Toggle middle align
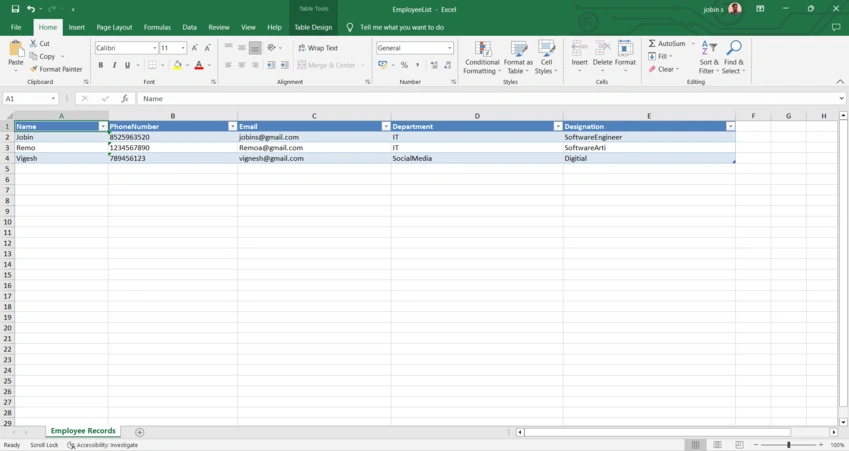This screenshot has width=849, height=451. point(241,48)
